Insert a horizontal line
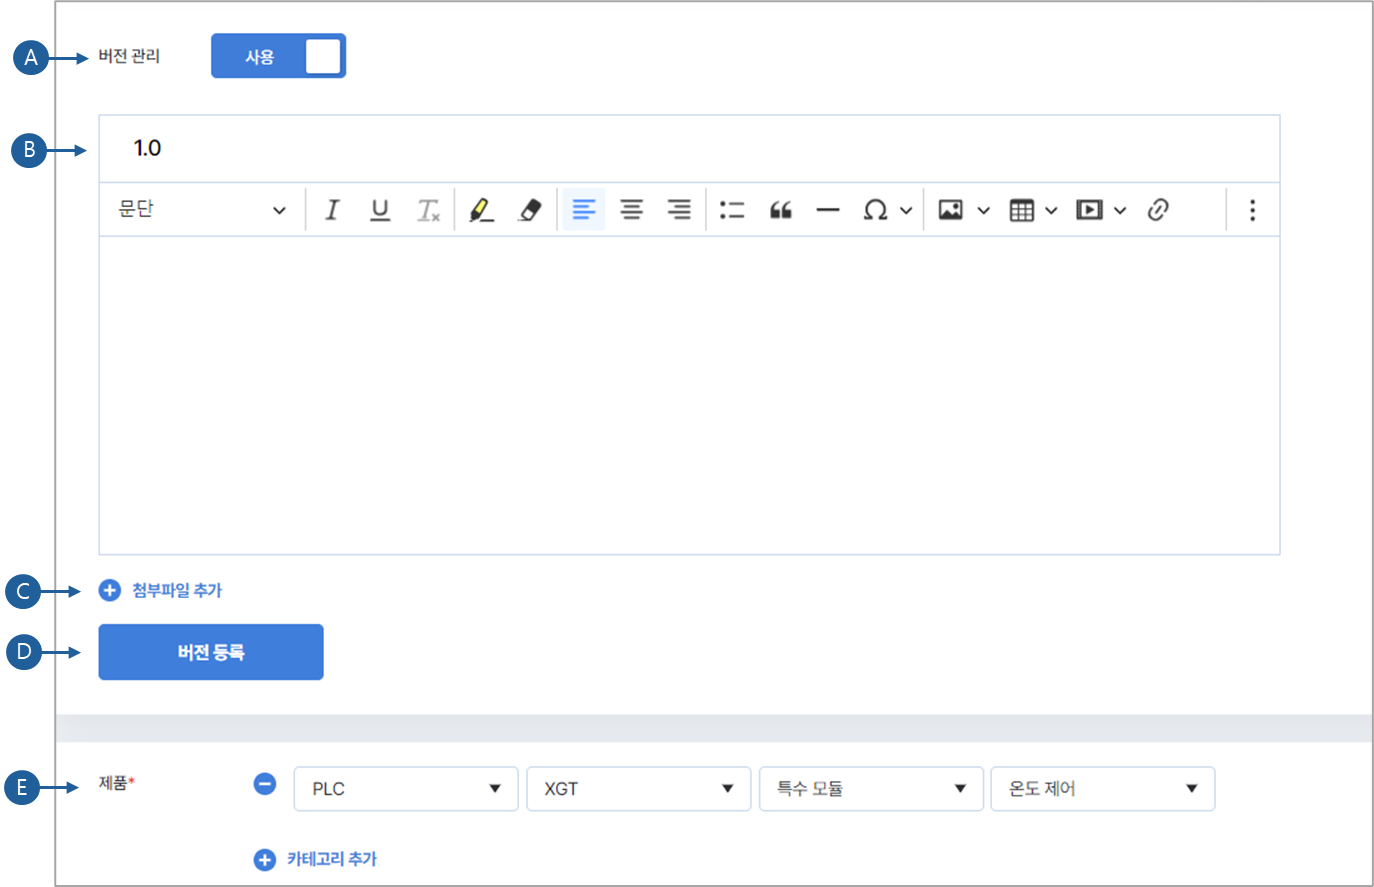Viewport: 1374px width, 887px height. point(828,210)
